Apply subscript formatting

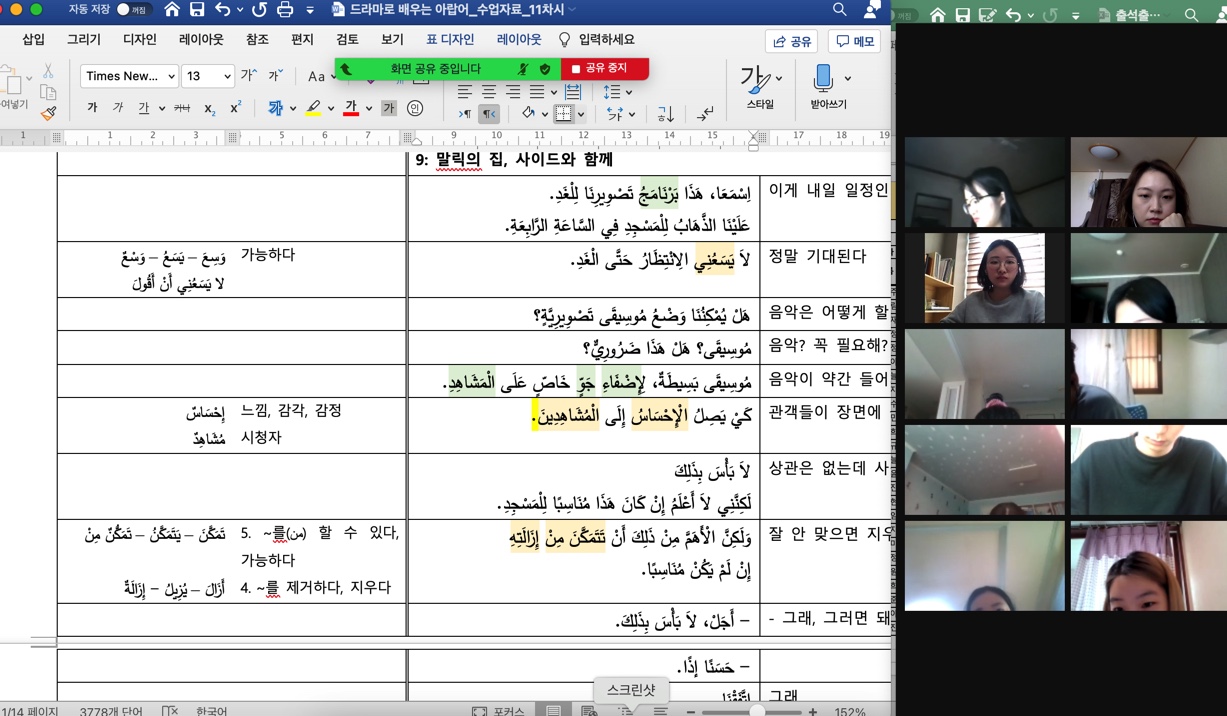pyautogui.click(x=209, y=108)
